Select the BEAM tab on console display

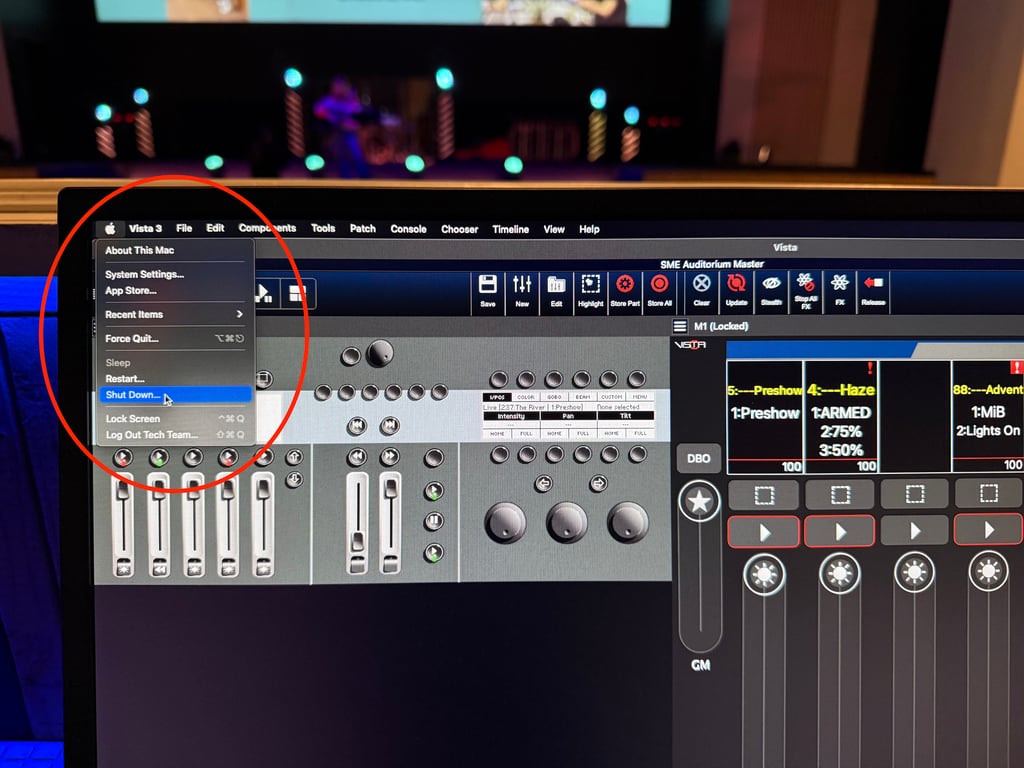point(583,397)
